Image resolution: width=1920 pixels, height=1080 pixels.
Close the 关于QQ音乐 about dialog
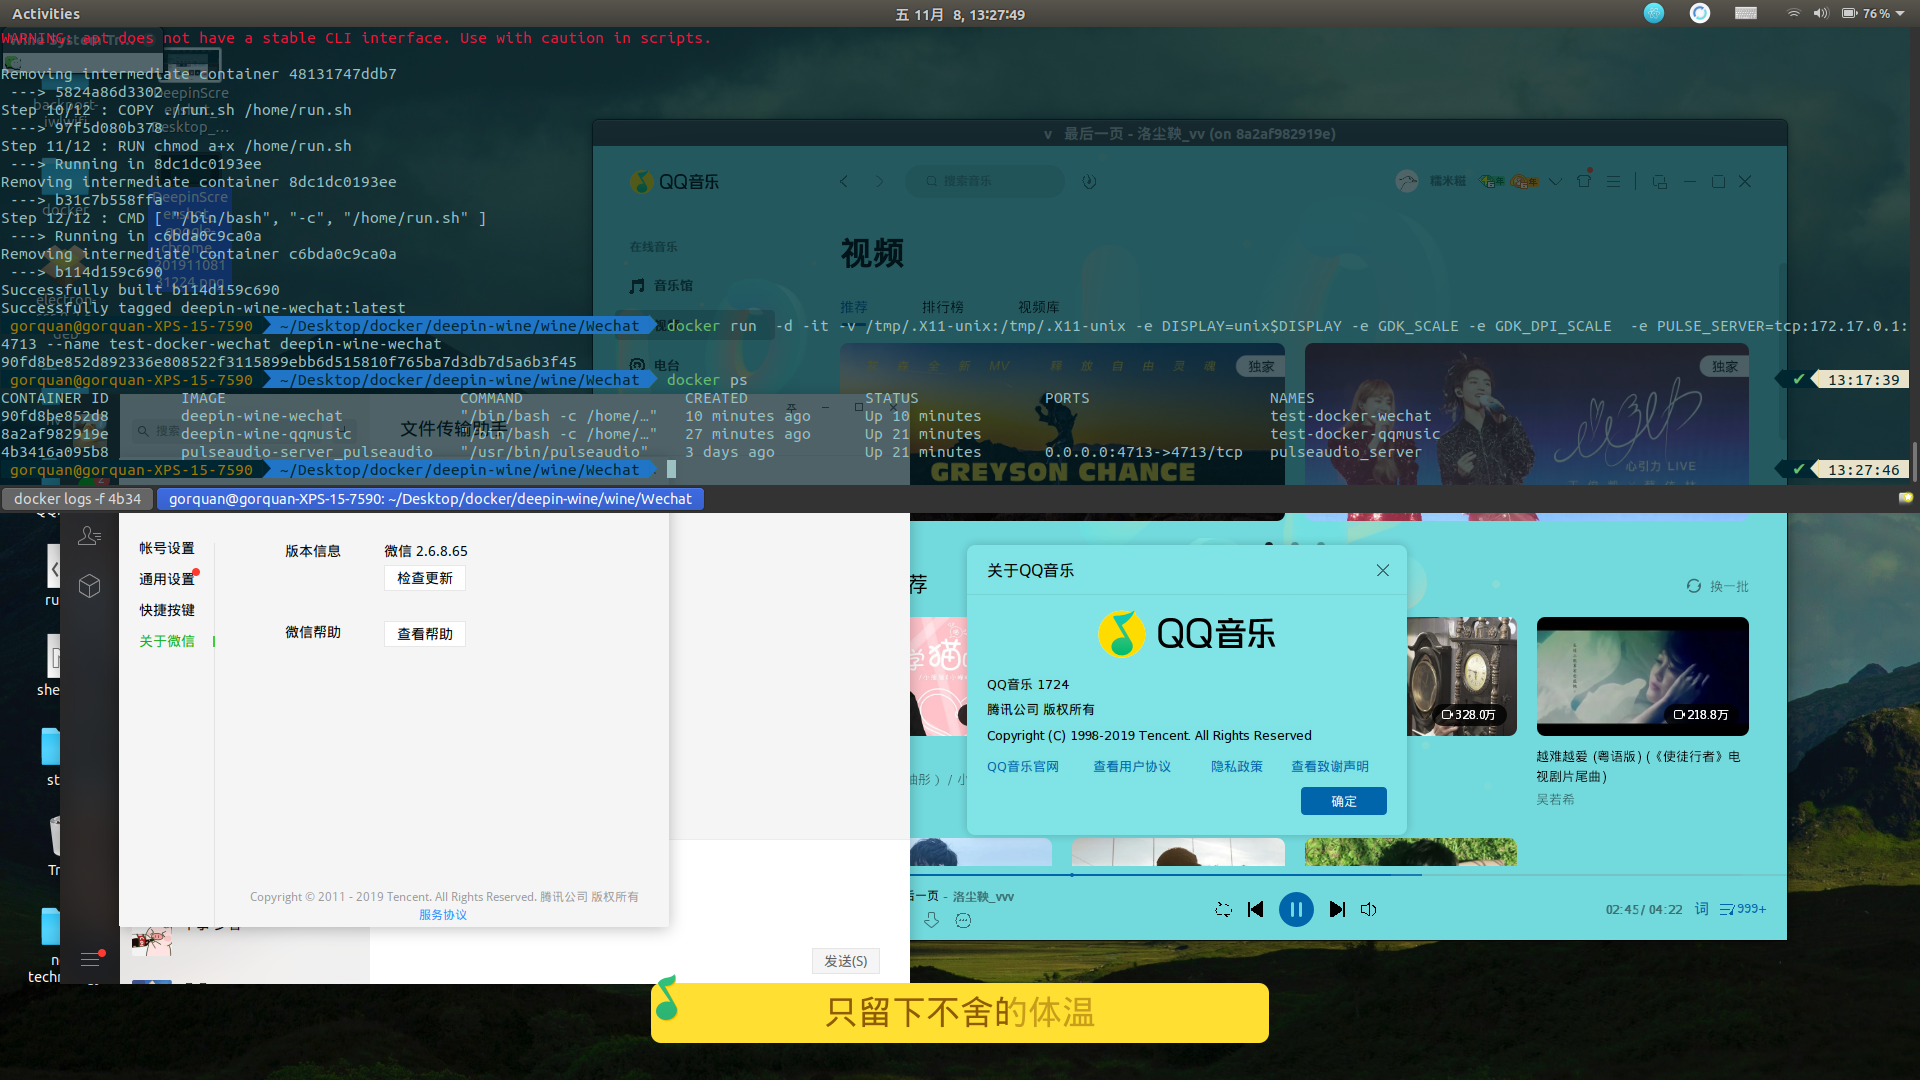click(1382, 570)
